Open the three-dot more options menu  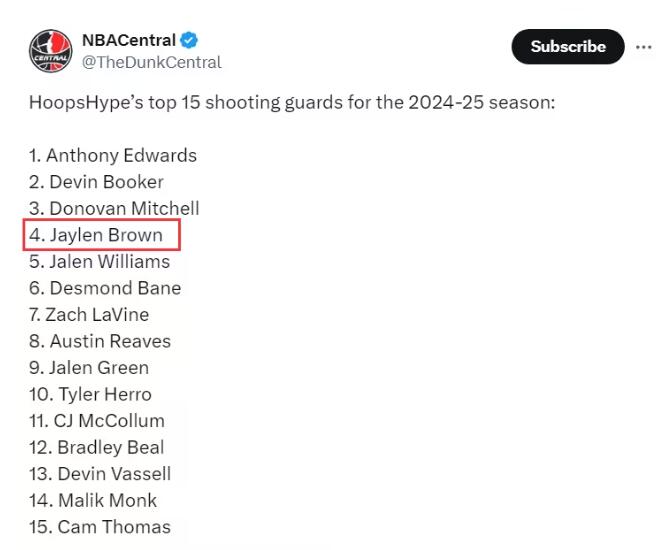tap(643, 47)
